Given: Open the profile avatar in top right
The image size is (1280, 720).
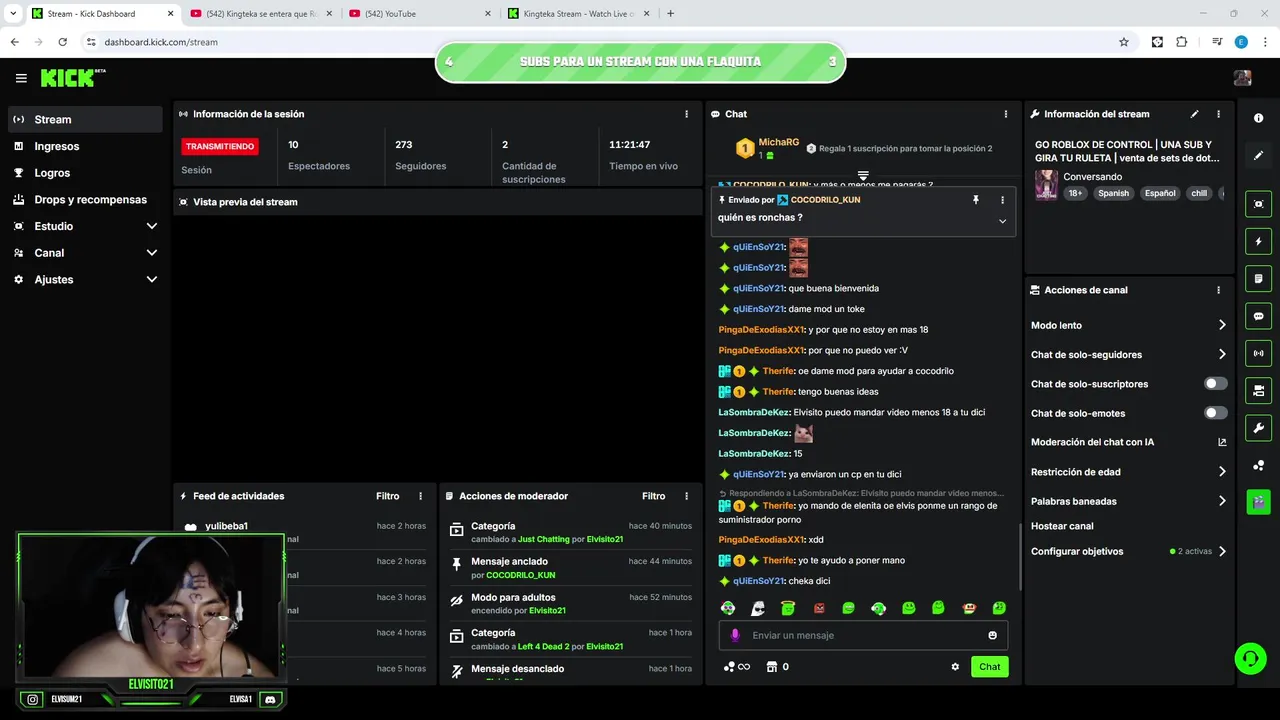Looking at the screenshot, I should [x=1242, y=78].
